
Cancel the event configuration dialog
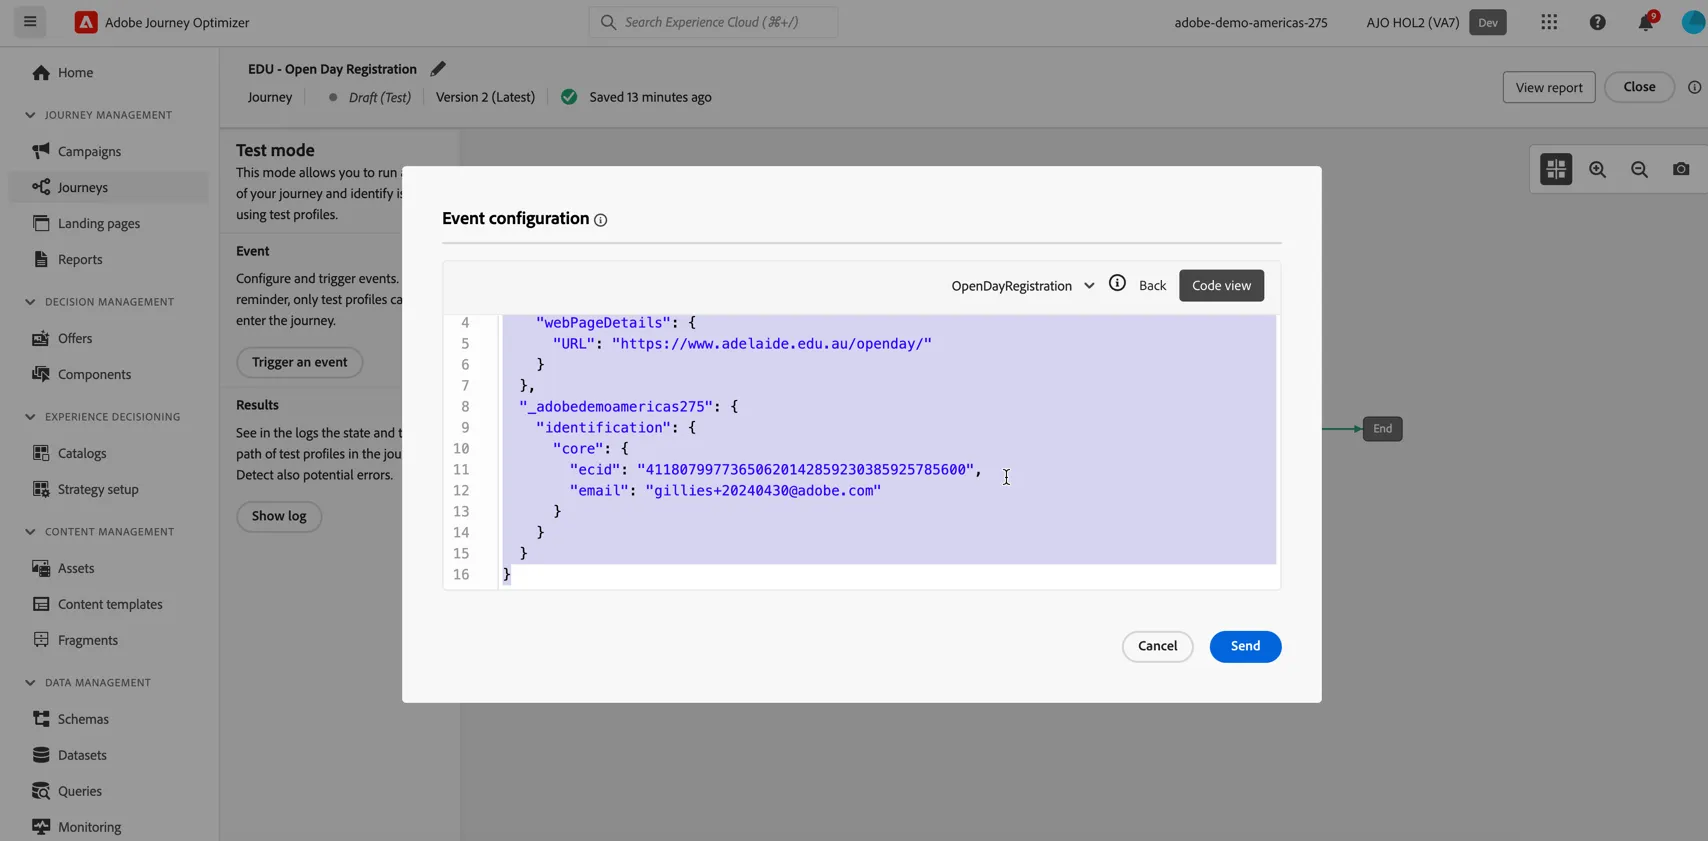[x=1157, y=647]
